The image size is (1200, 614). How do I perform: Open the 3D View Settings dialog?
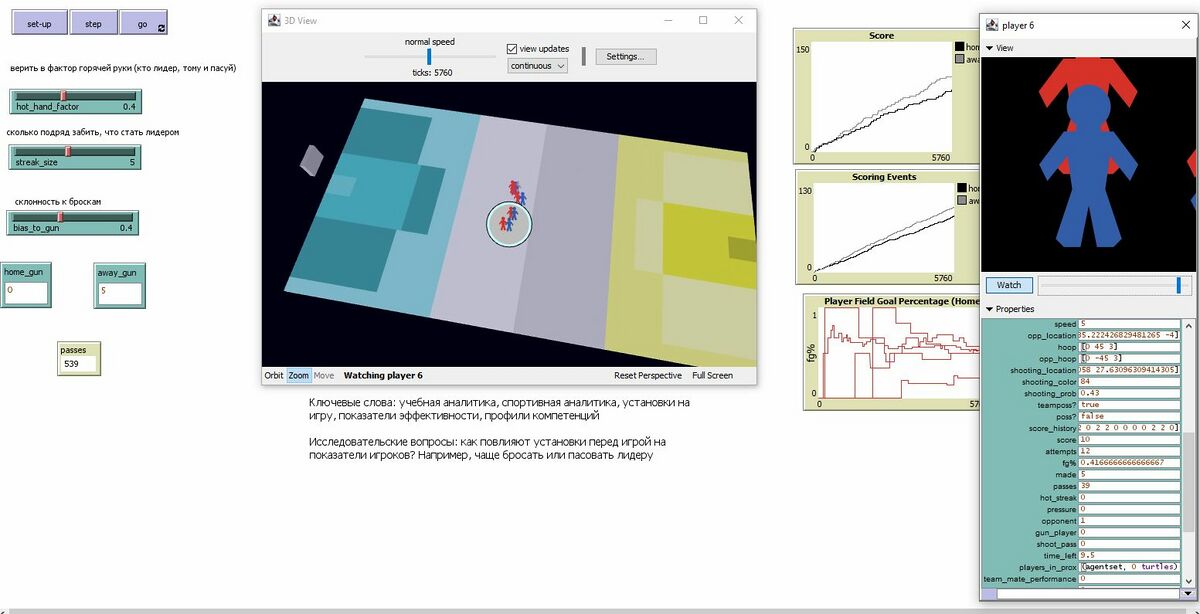(x=626, y=57)
